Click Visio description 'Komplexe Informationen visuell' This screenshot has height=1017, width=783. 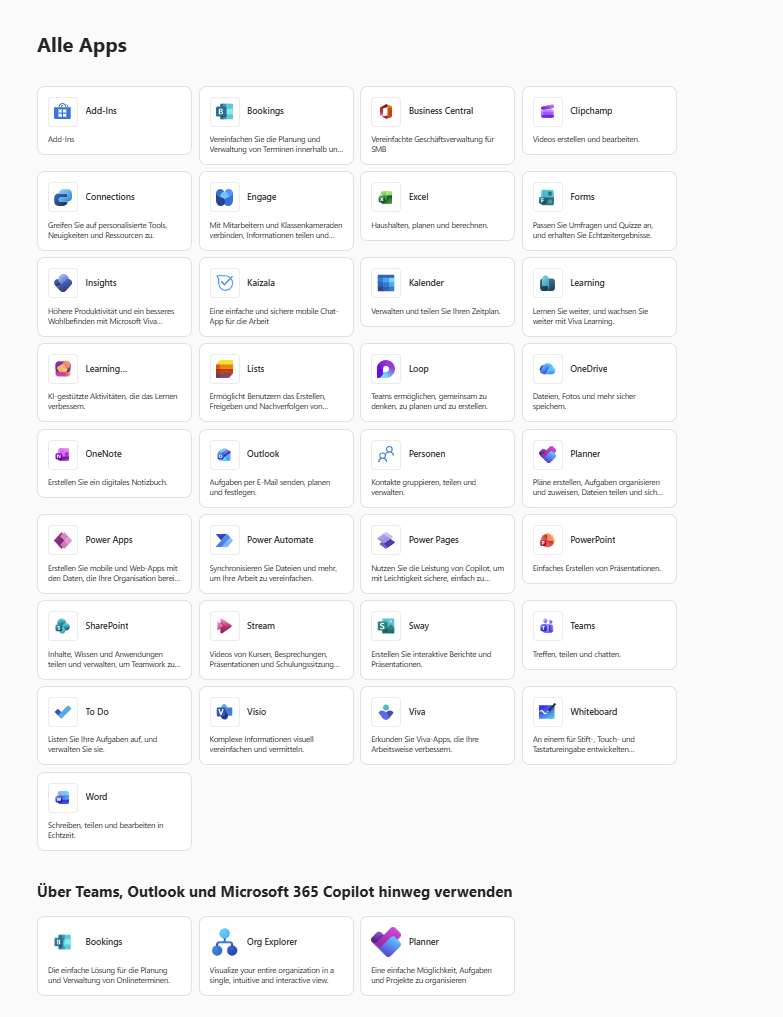pyautogui.click(x=261, y=745)
